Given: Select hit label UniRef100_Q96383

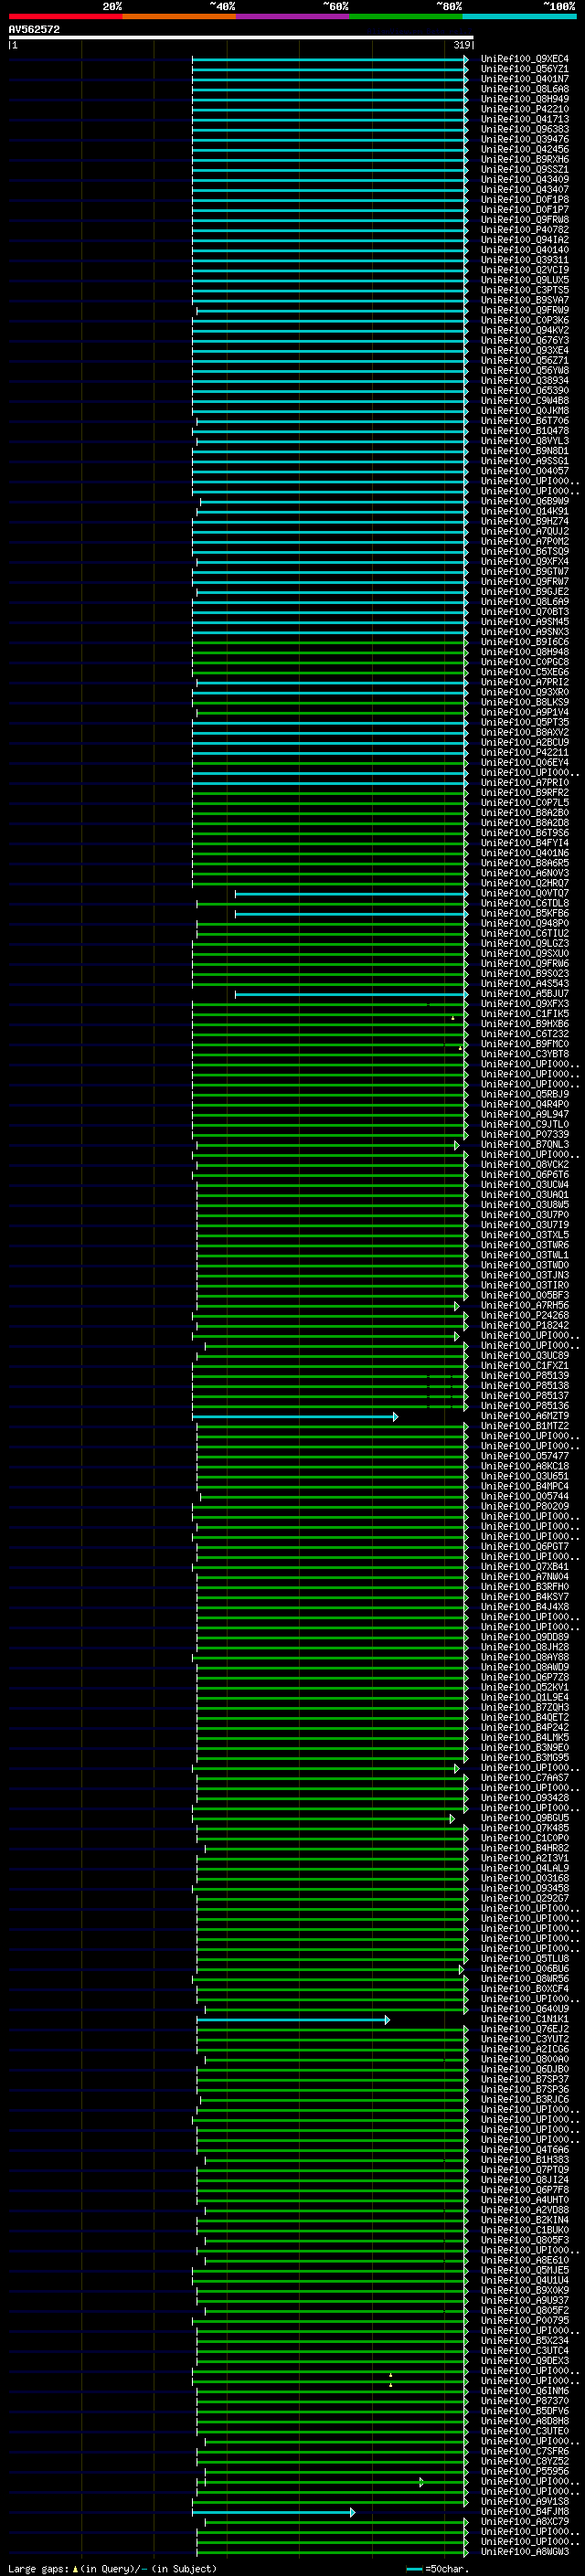Looking at the screenshot, I should pyautogui.click(x=525, y=129).
